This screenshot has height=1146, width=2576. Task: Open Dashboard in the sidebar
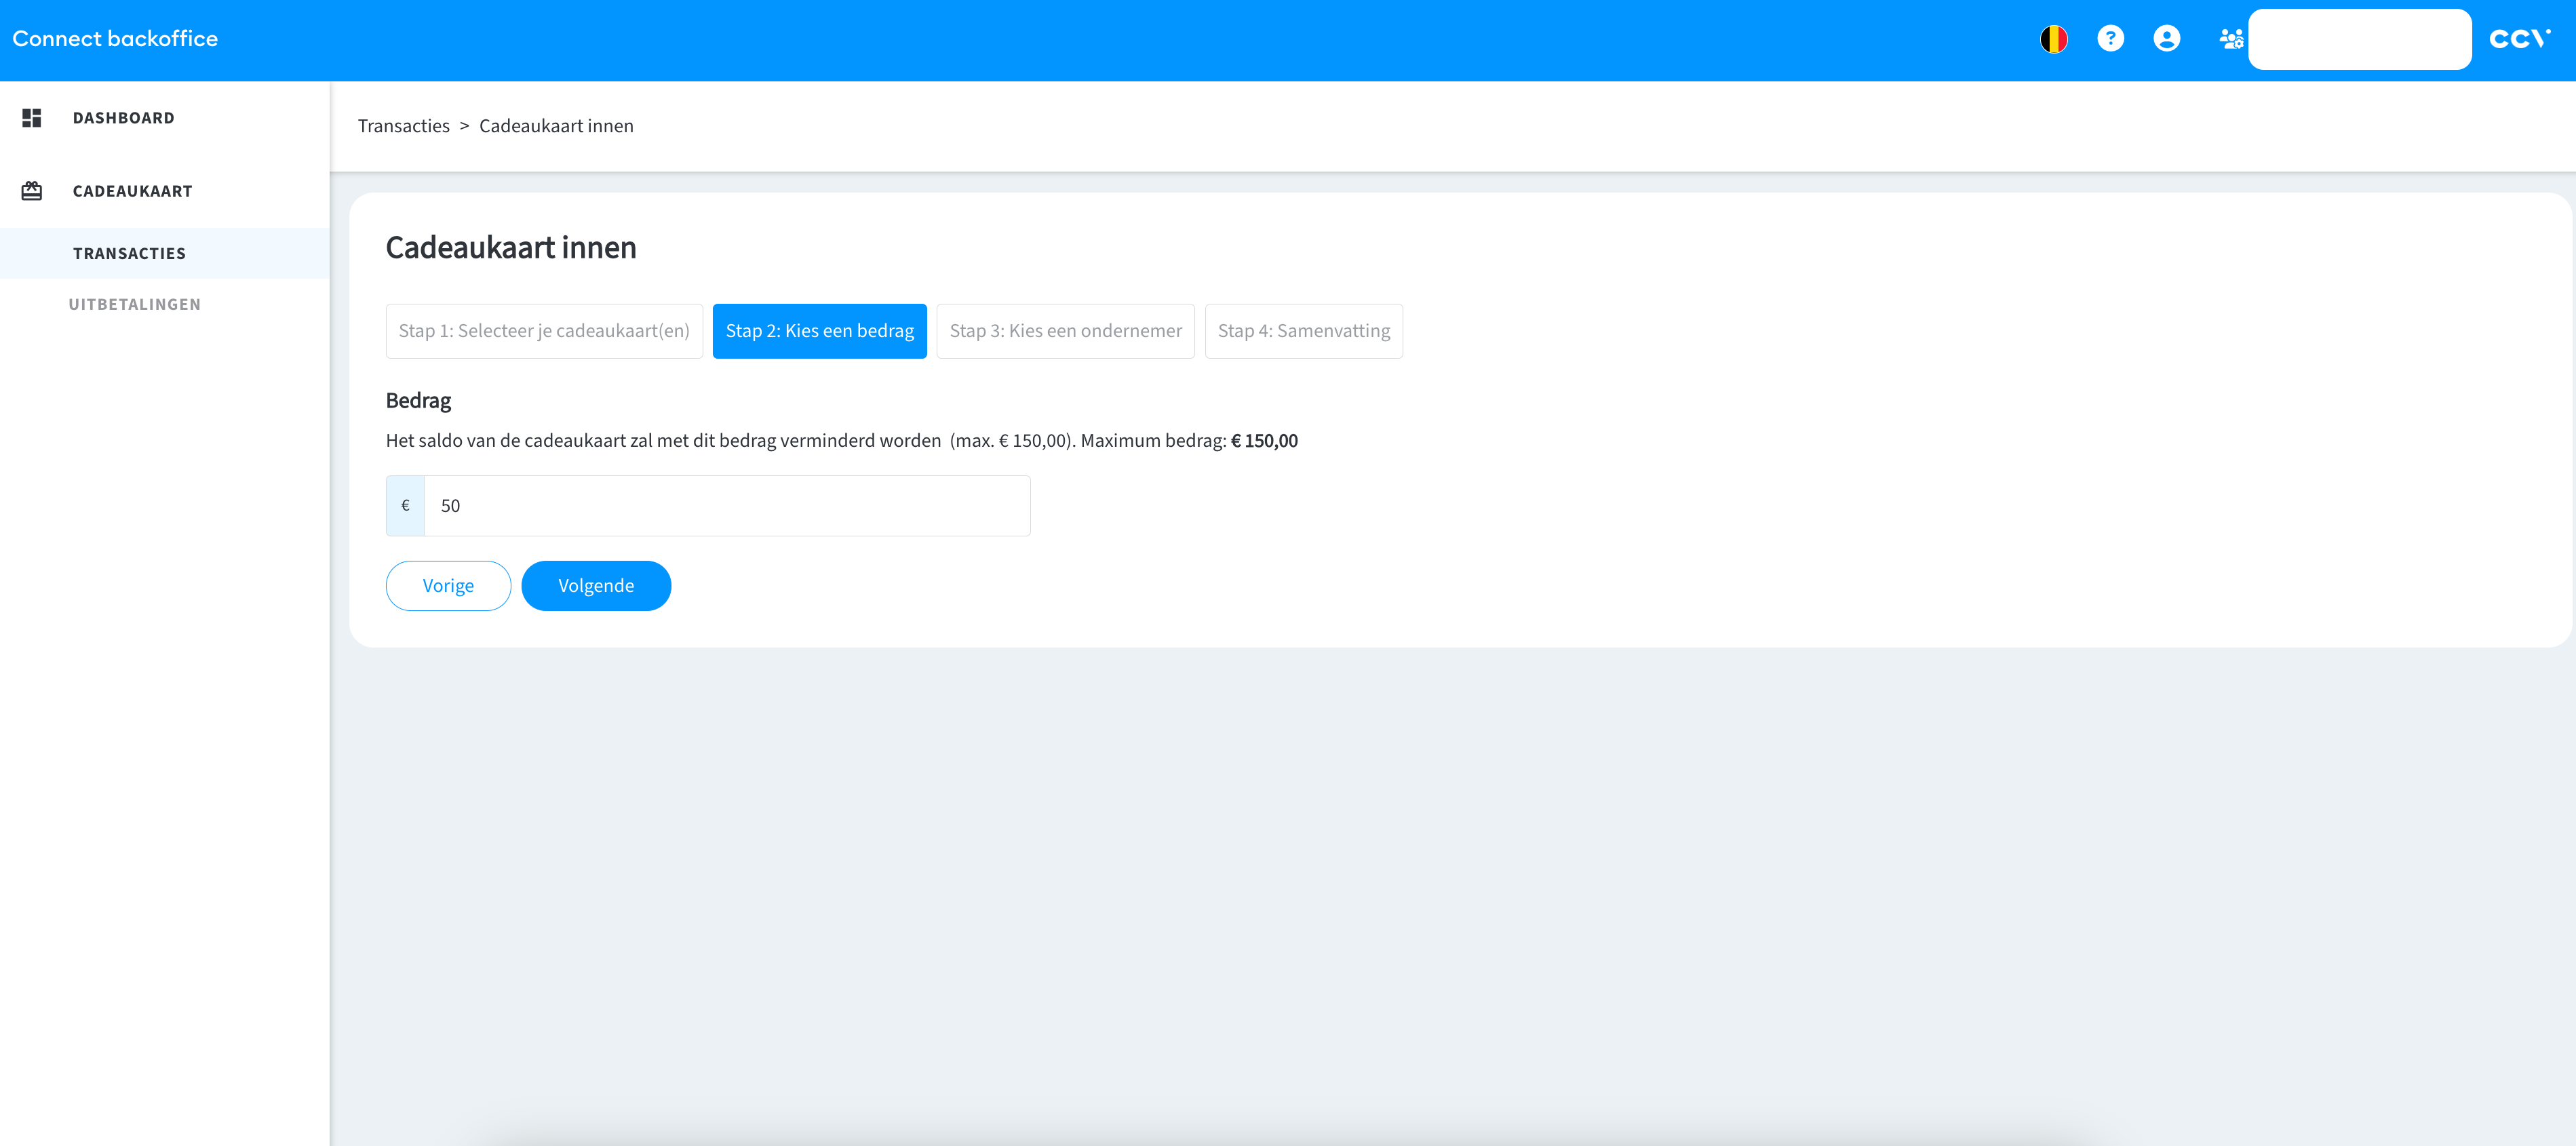click(123, 118)
